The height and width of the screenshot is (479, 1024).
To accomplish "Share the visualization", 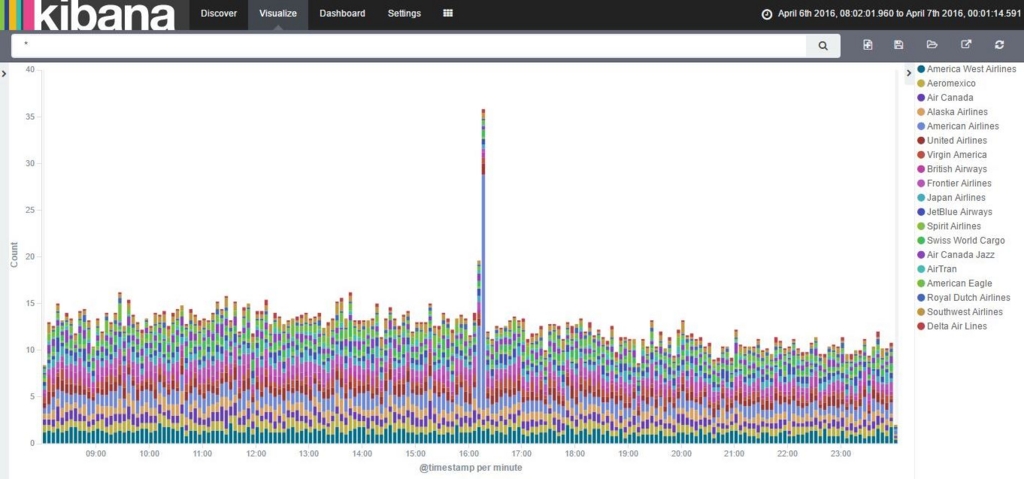I will 966,45.
